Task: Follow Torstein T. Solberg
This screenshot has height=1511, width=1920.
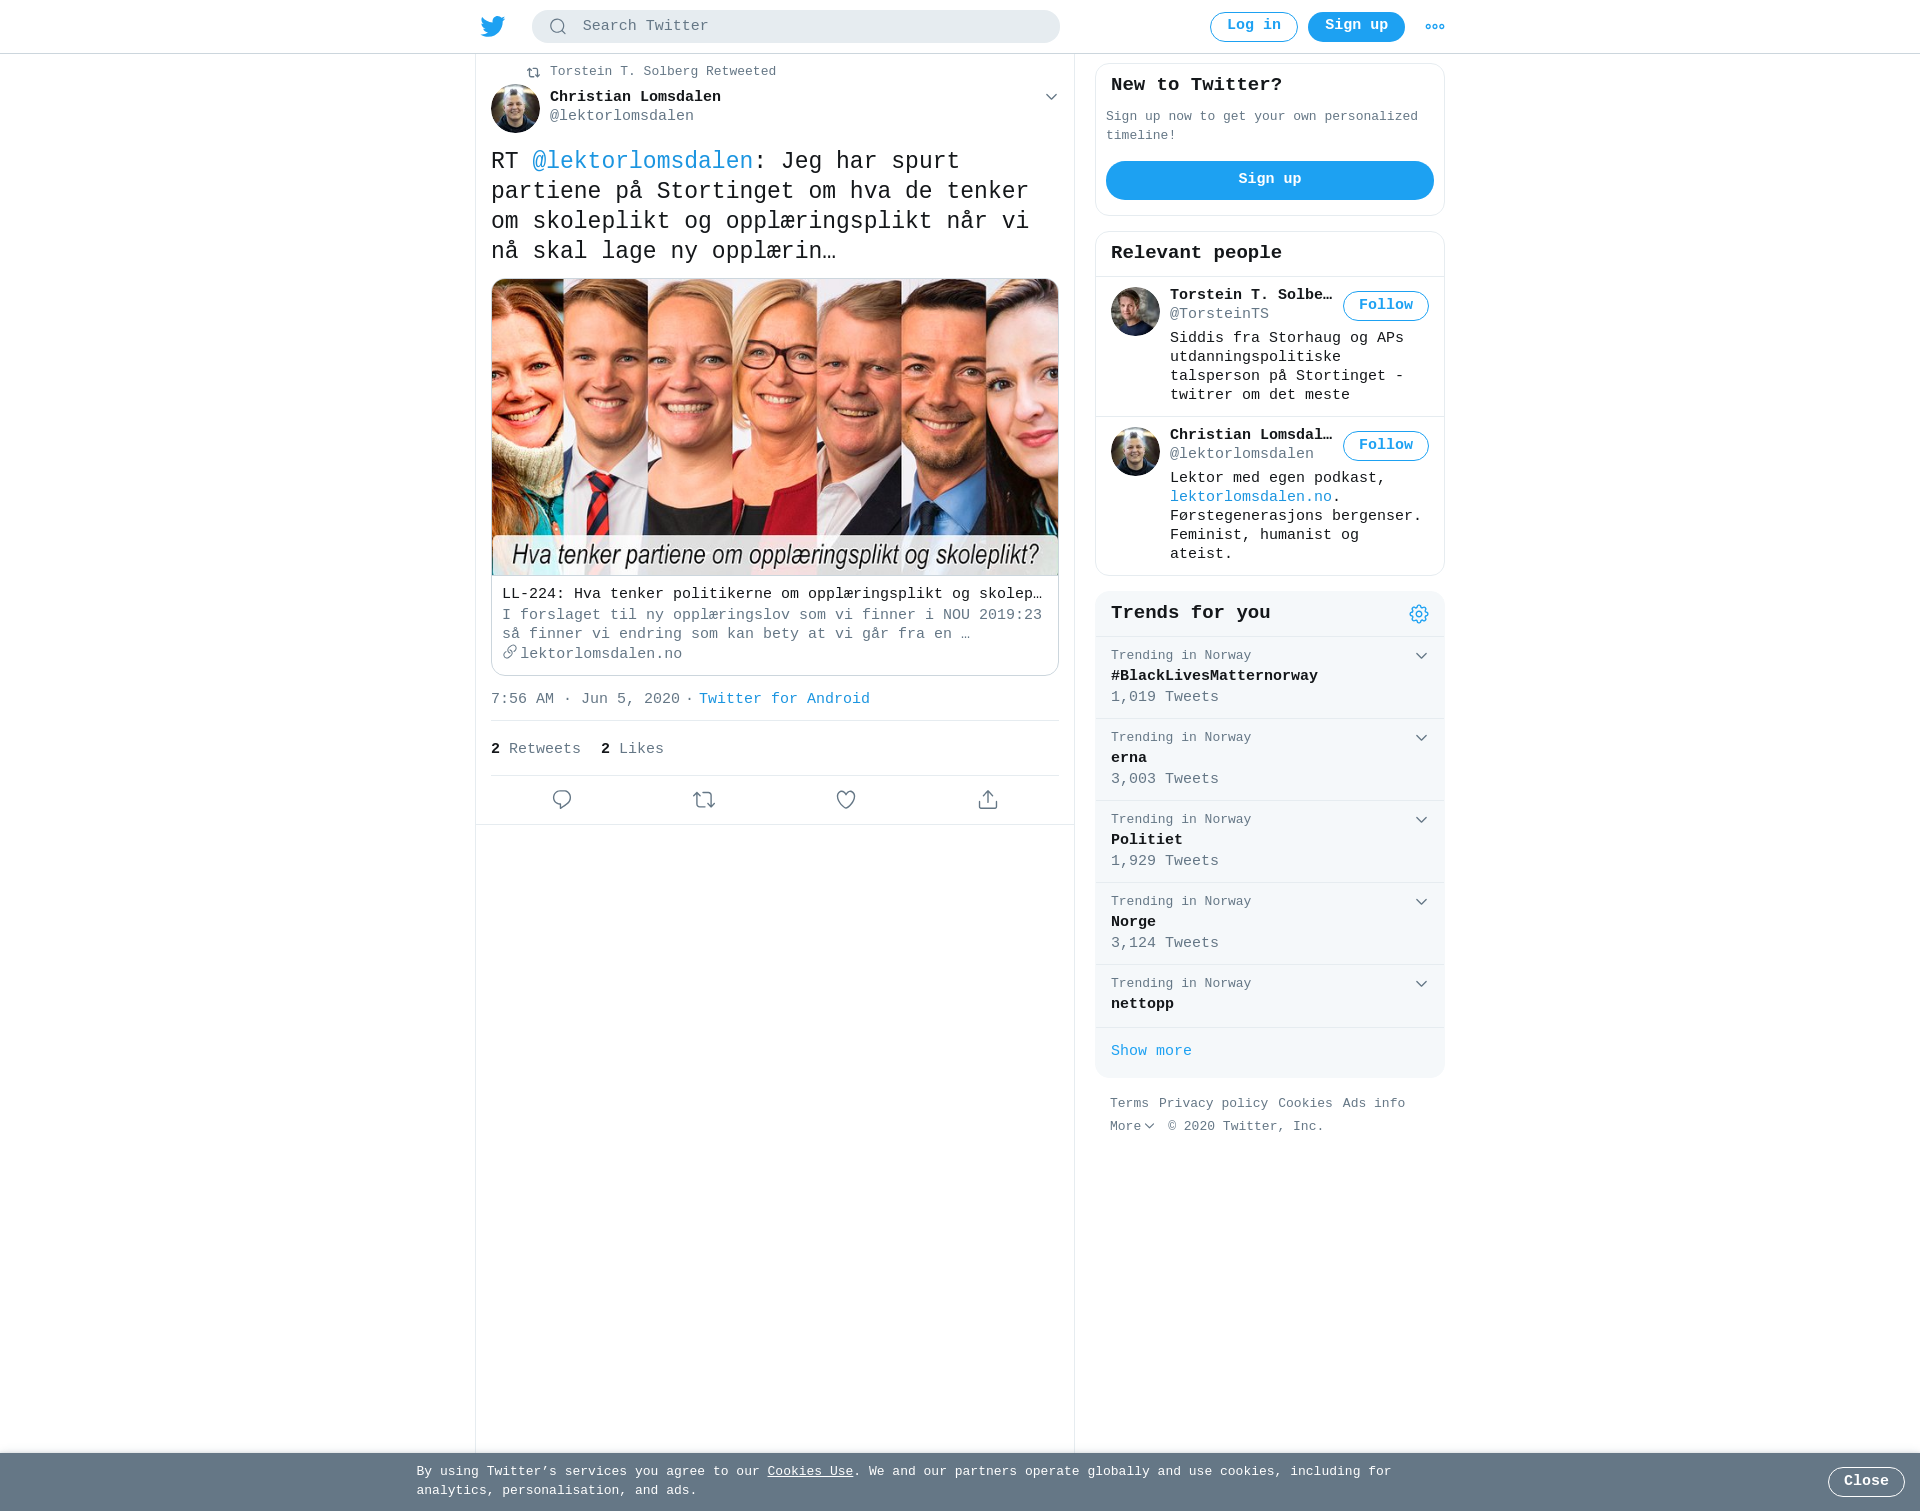Action: click(x=1386, y=306)
